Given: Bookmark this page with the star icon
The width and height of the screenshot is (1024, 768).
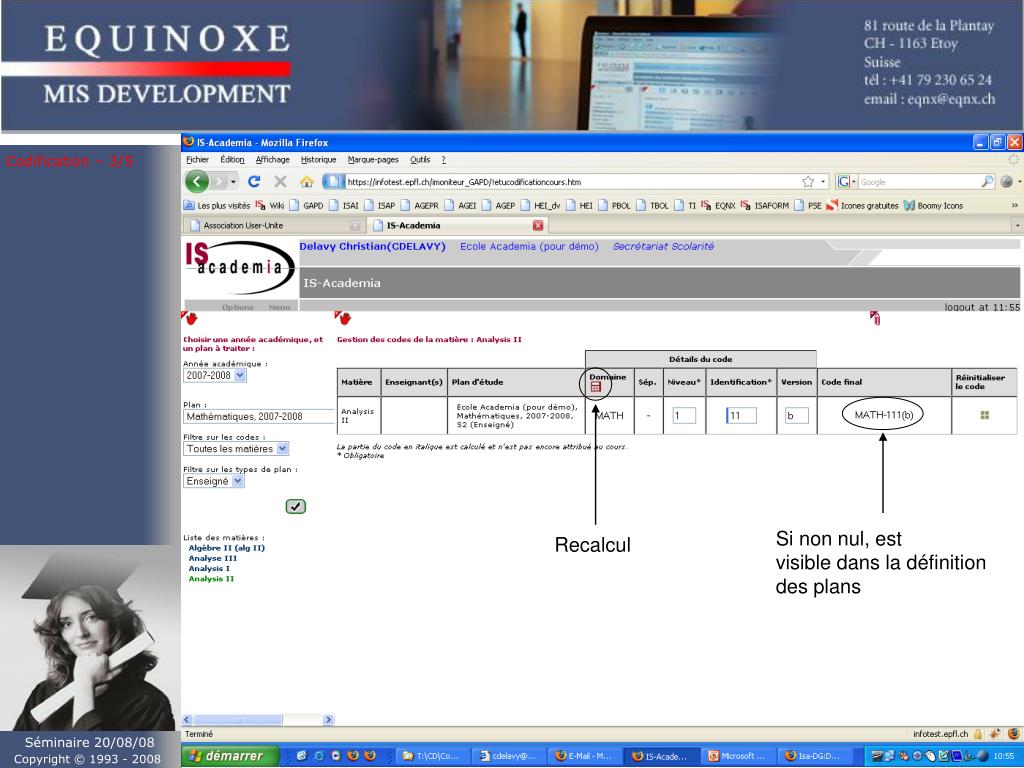Looking at the screenshot, I should (808, 182).
